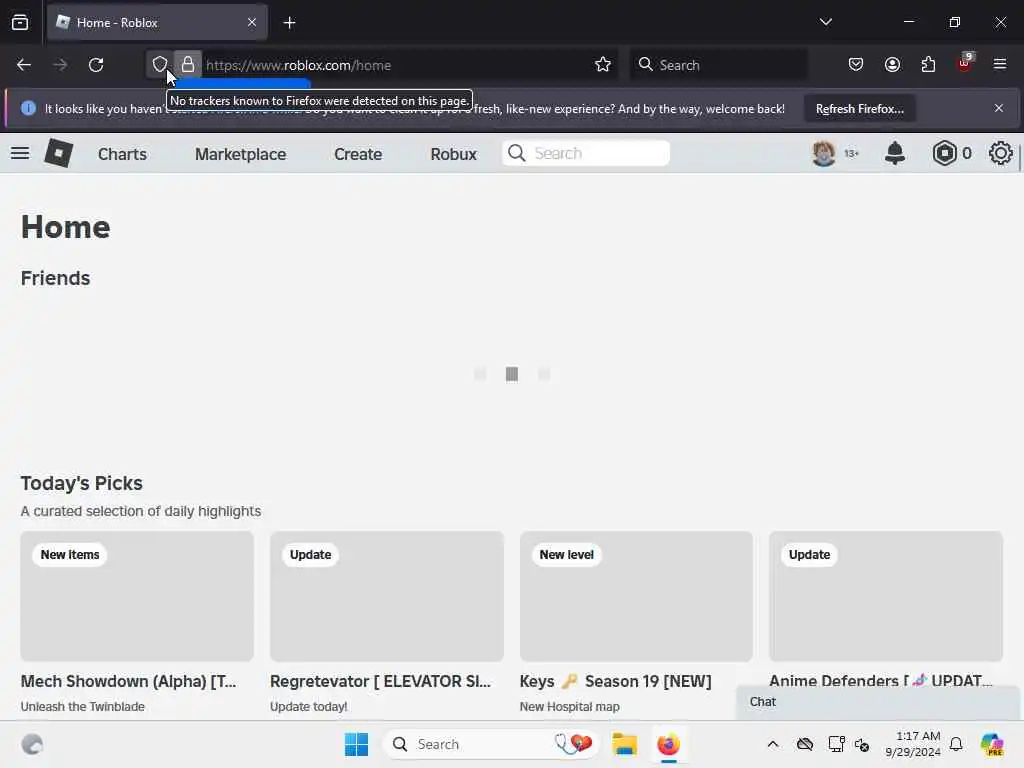
Task: Dismiss the Firefox refresh notification bar
Action: coord(999,108)
